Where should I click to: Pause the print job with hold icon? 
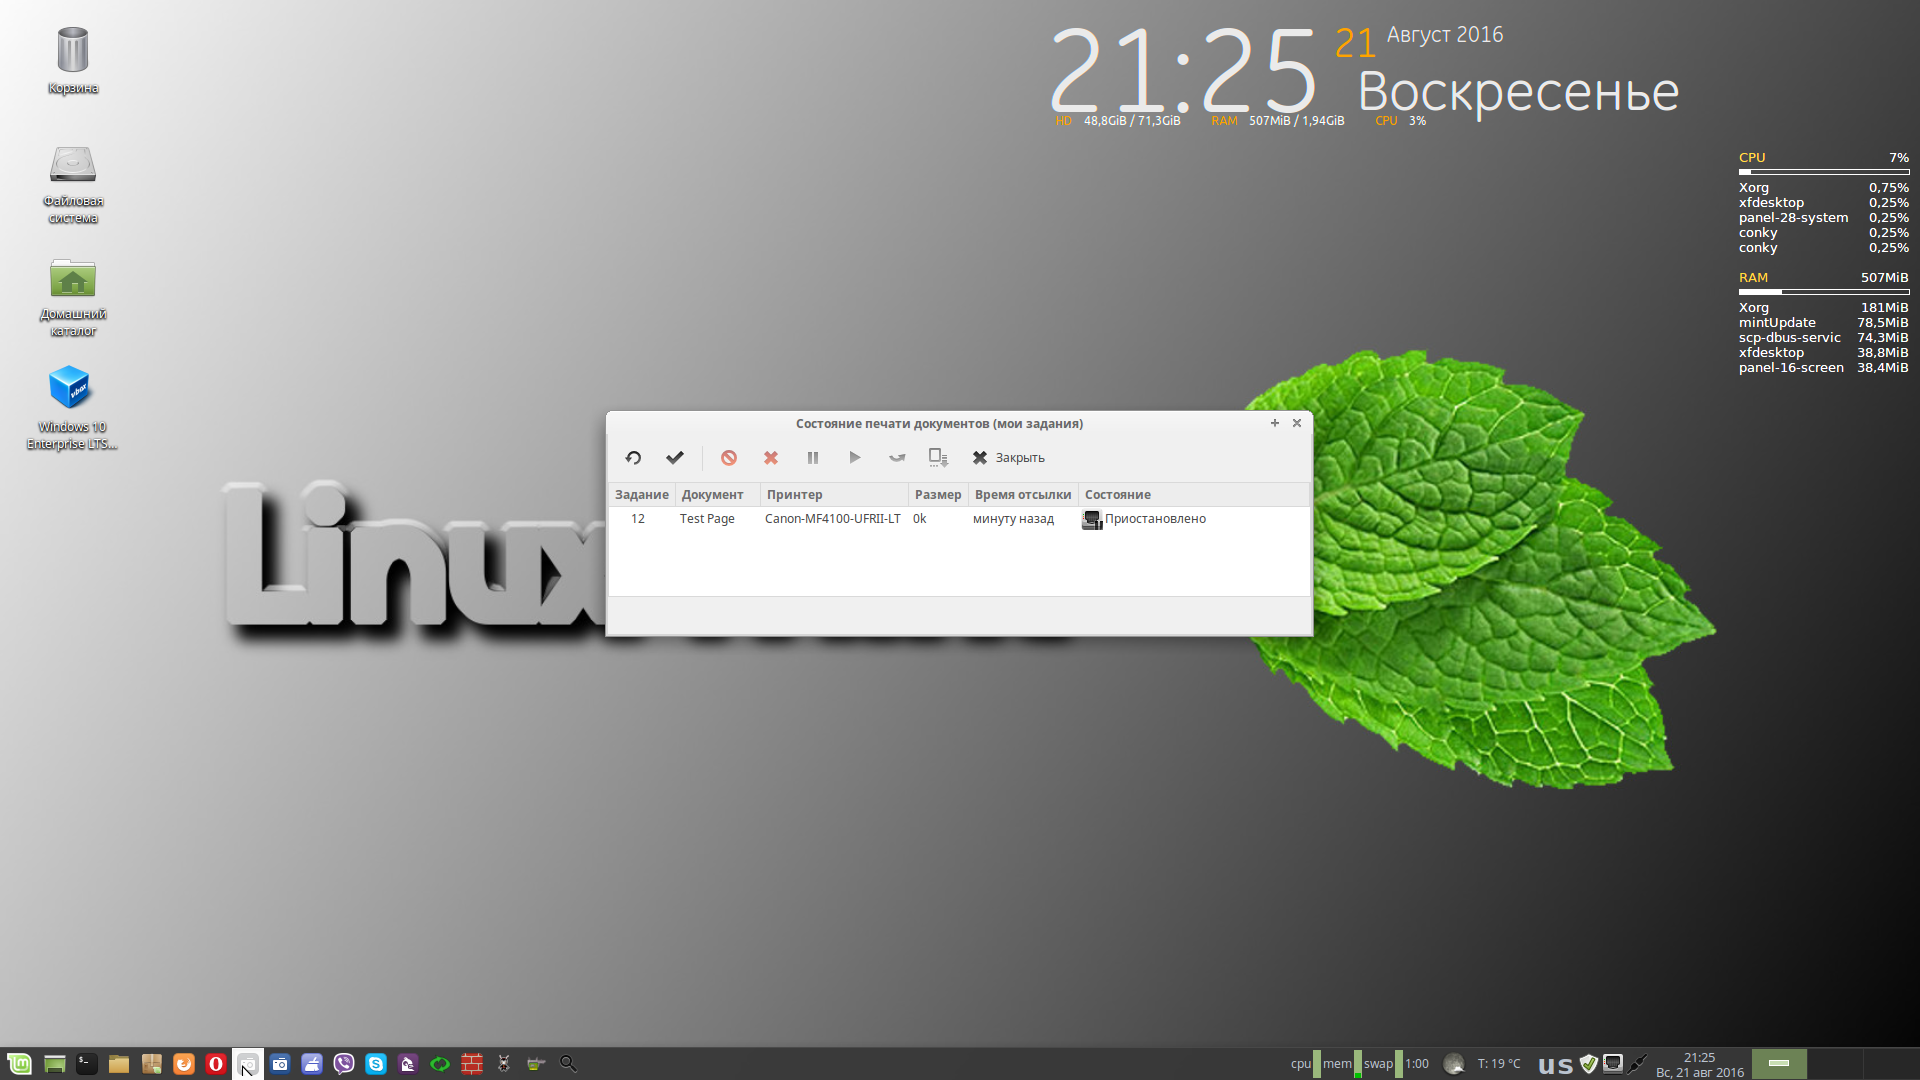813,458
